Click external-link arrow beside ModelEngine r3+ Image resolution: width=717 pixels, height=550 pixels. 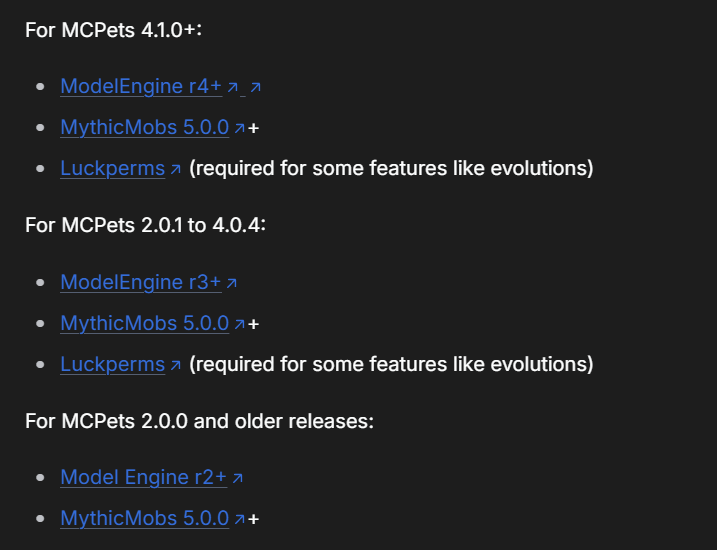[232, 284]
